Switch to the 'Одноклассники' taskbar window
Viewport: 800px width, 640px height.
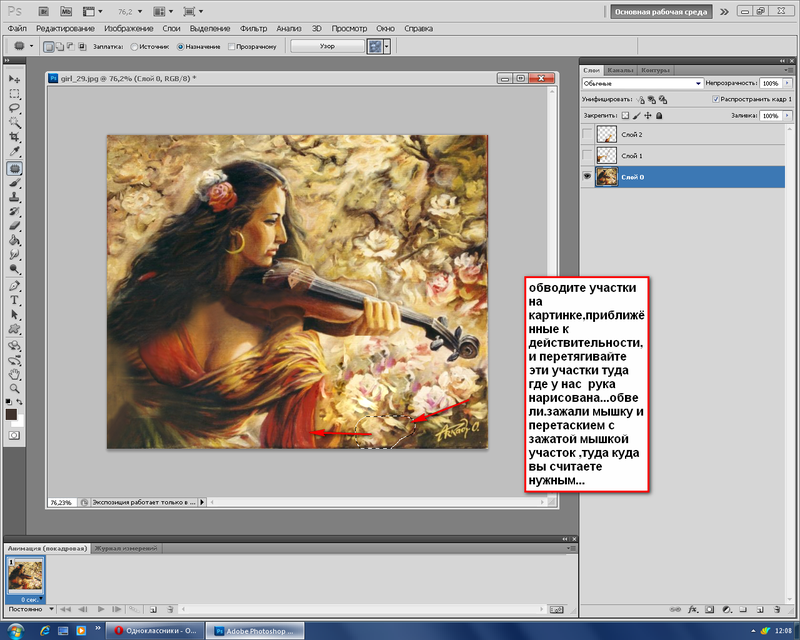[155, 631]
